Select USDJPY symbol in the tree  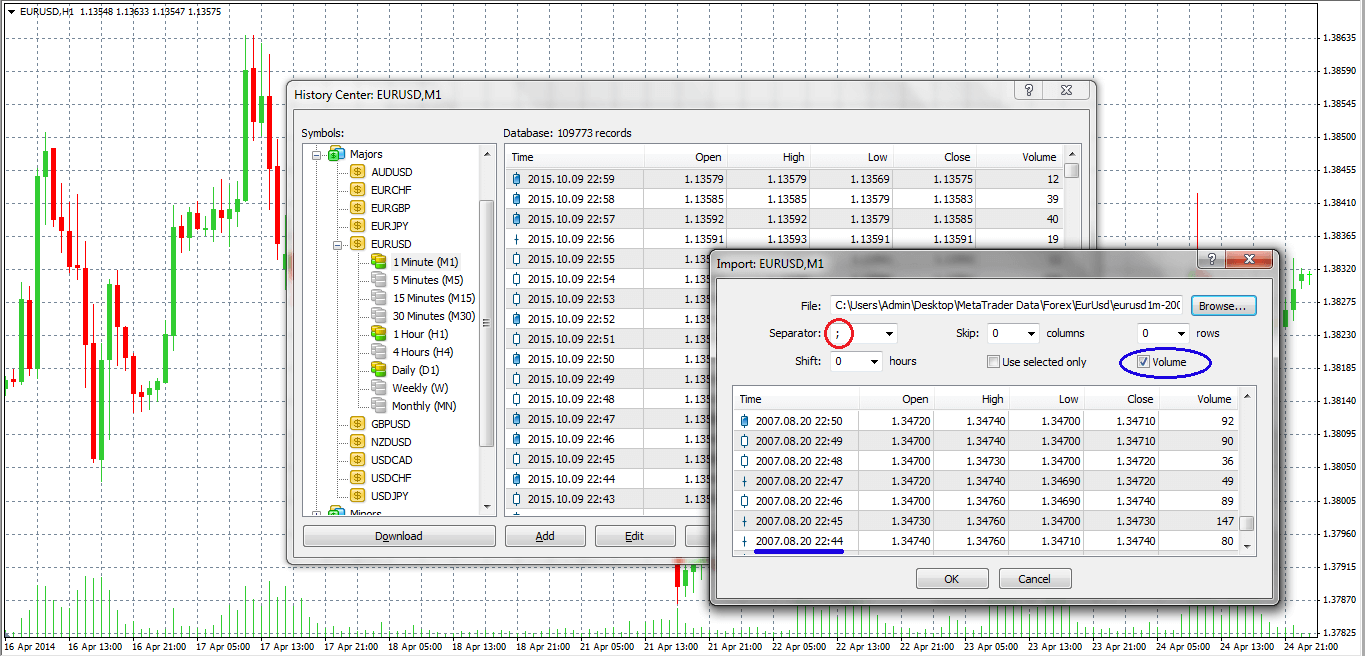coord(391,496)
